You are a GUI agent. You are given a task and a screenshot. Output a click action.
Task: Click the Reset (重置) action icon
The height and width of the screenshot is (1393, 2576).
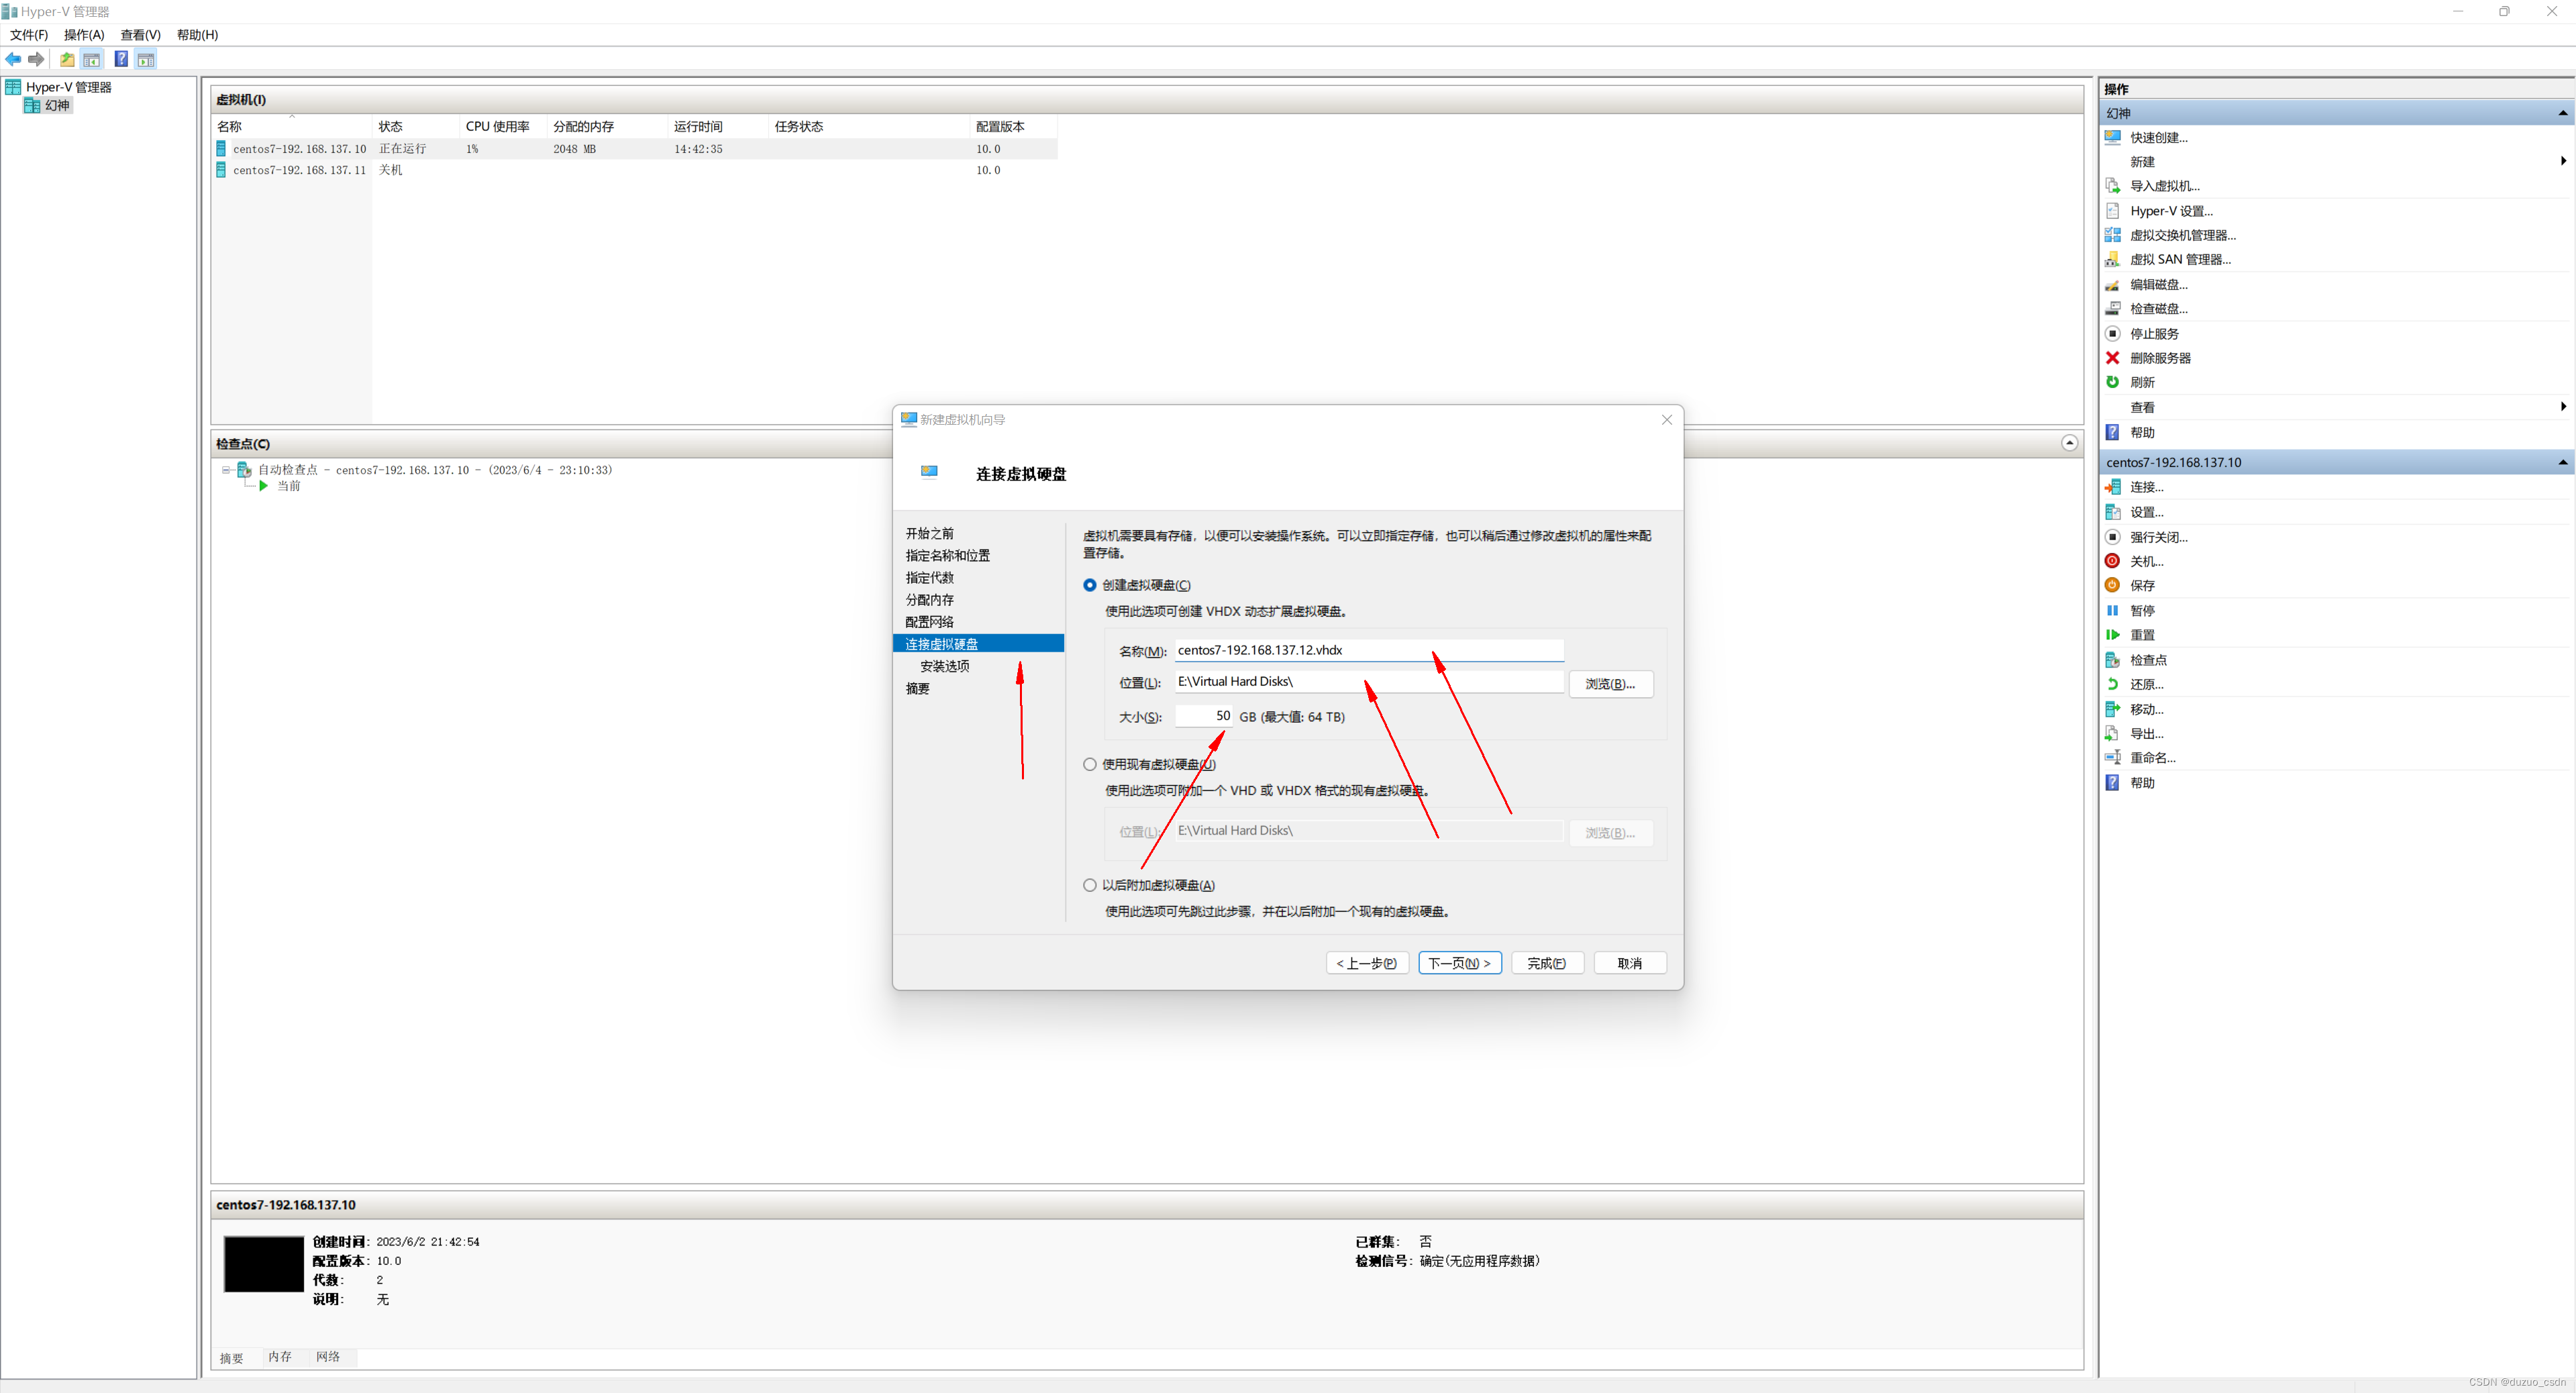coord(2113,635)
